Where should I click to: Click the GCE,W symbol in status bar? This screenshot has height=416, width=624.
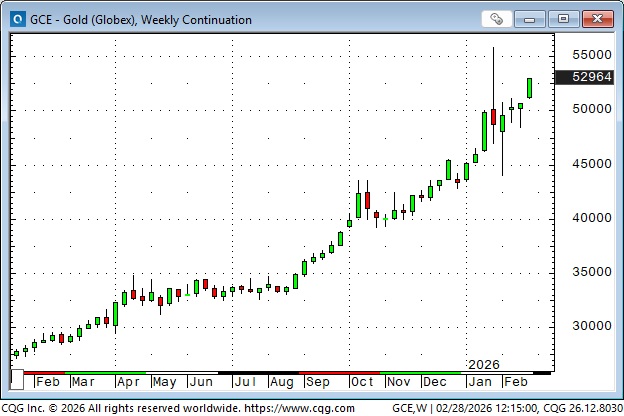click(x=410, y=408)
